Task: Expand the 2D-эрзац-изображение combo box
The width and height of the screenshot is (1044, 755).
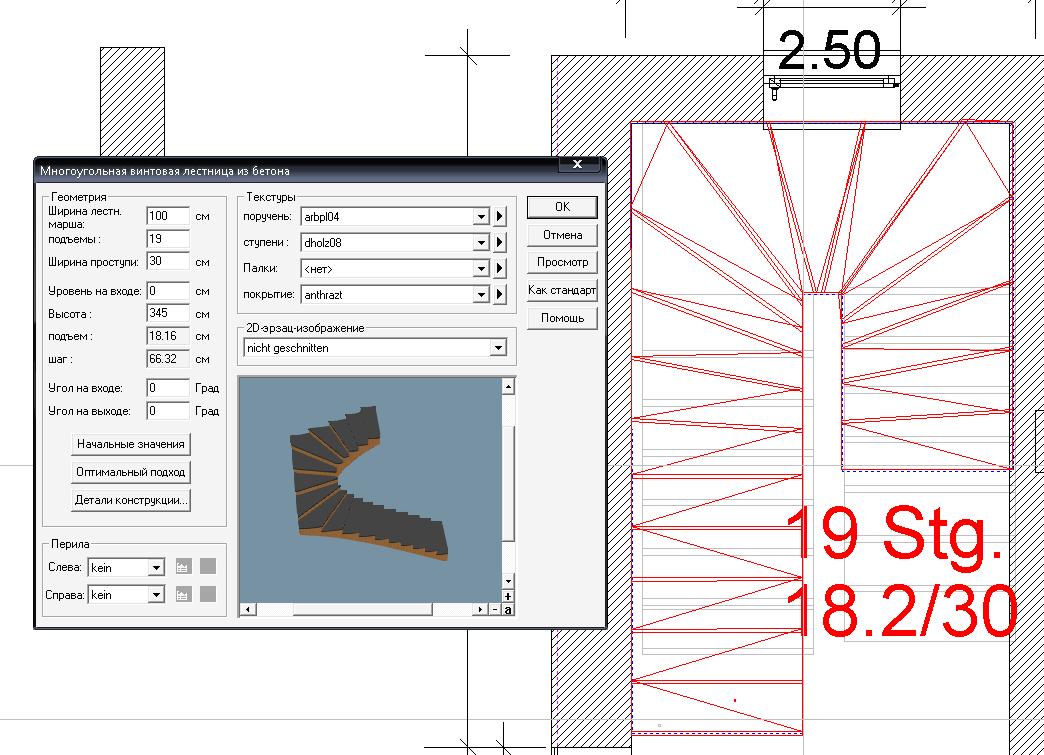Action: (498, 348)
